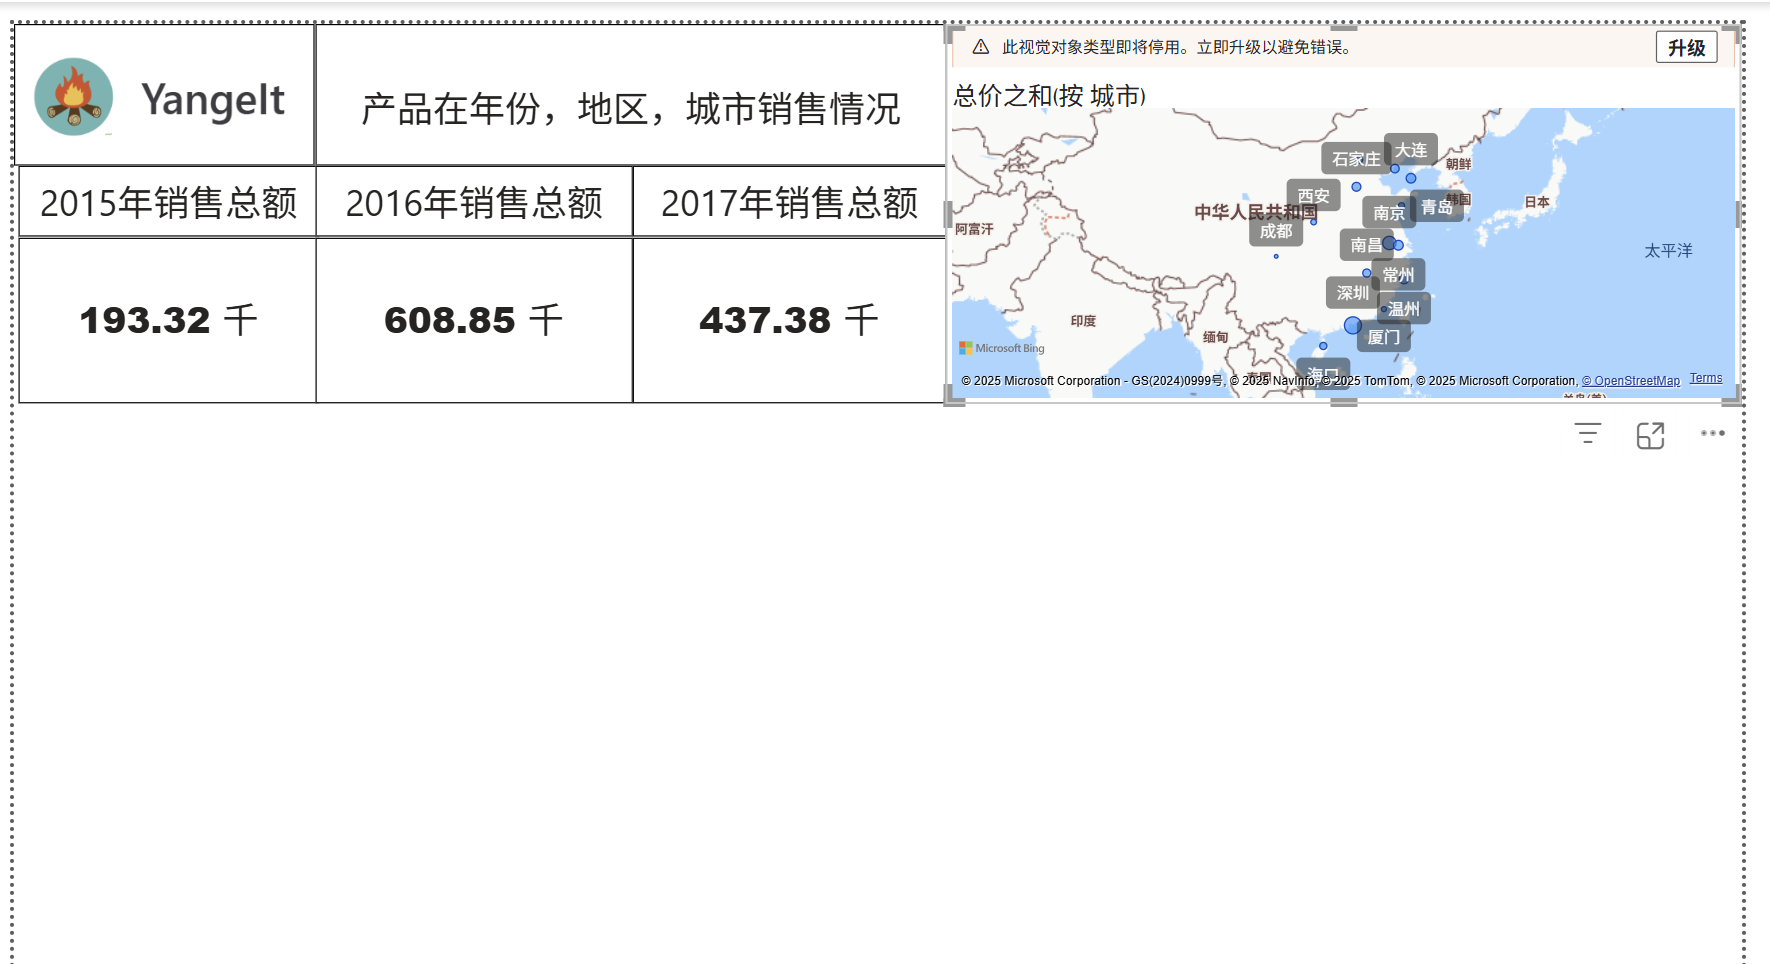Click the 437.38 千 card value
1770x964 pixels.
pos(788,321)
